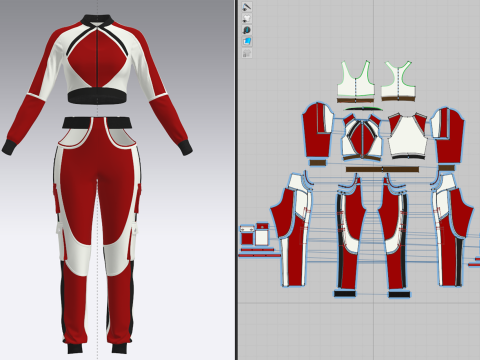This screenshot has height=360, width=480.
Task: Toggle the blue fabric texture surface icon
Action: click(x=247, y=41)
